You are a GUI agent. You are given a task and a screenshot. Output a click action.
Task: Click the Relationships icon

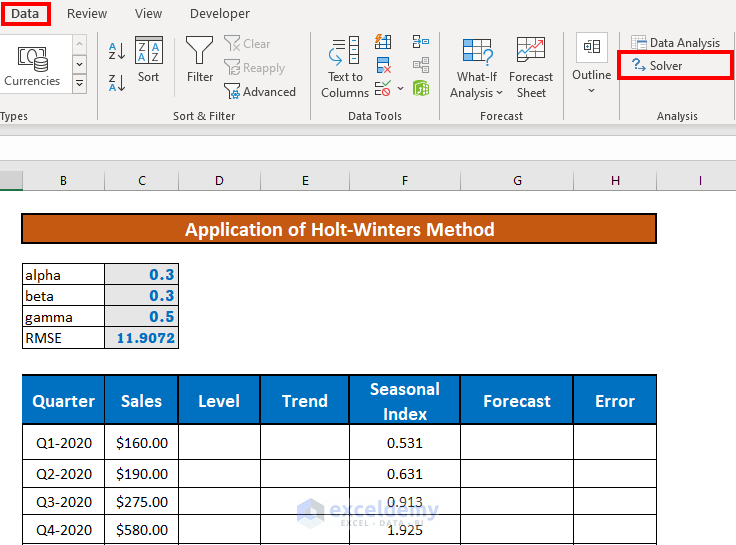(x=421, y=65)
